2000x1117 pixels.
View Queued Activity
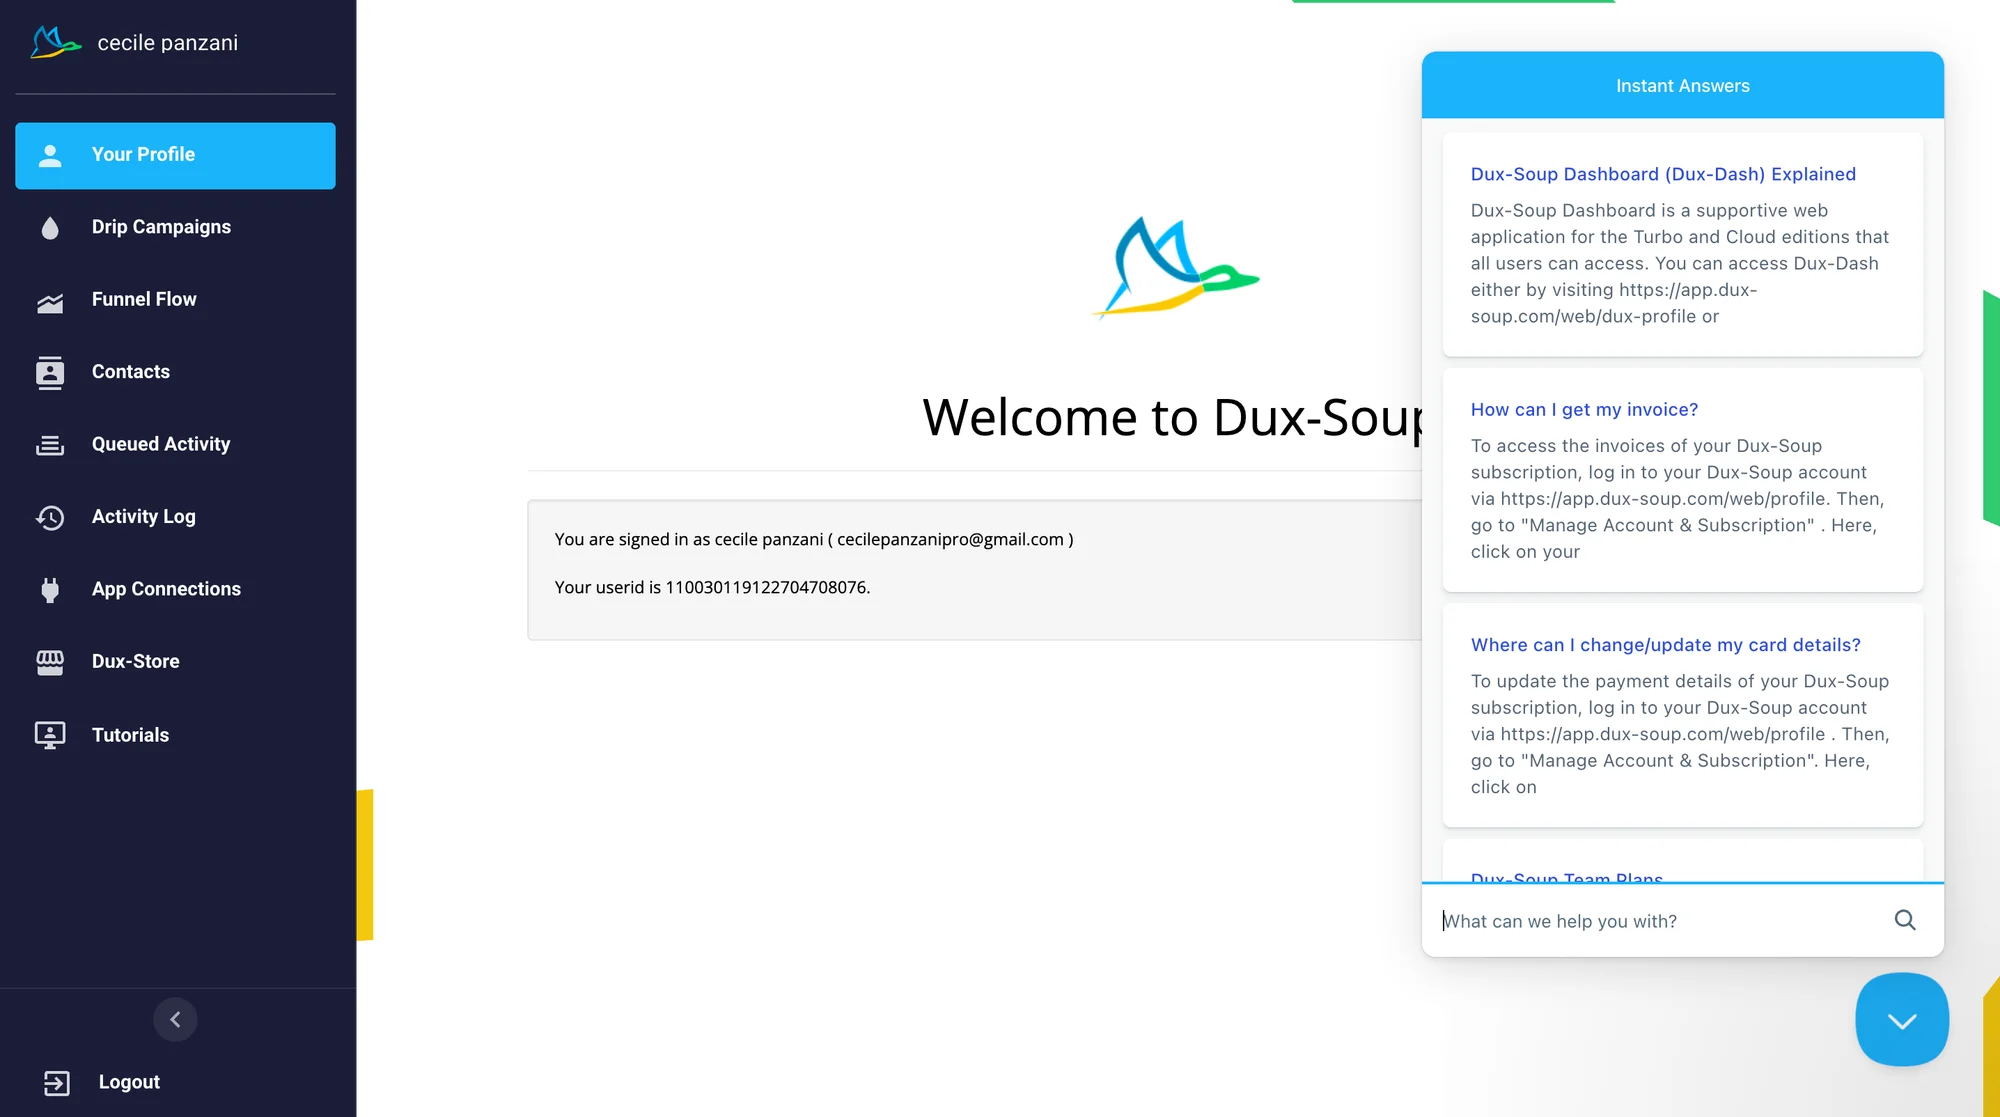161,444
